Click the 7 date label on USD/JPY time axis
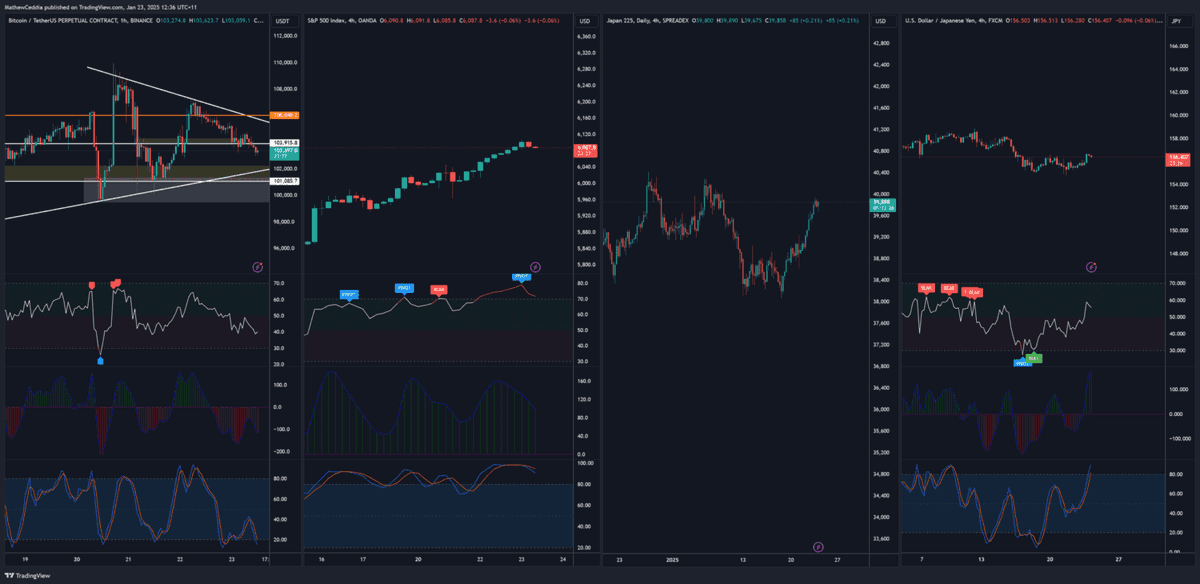 coord(921,560)
